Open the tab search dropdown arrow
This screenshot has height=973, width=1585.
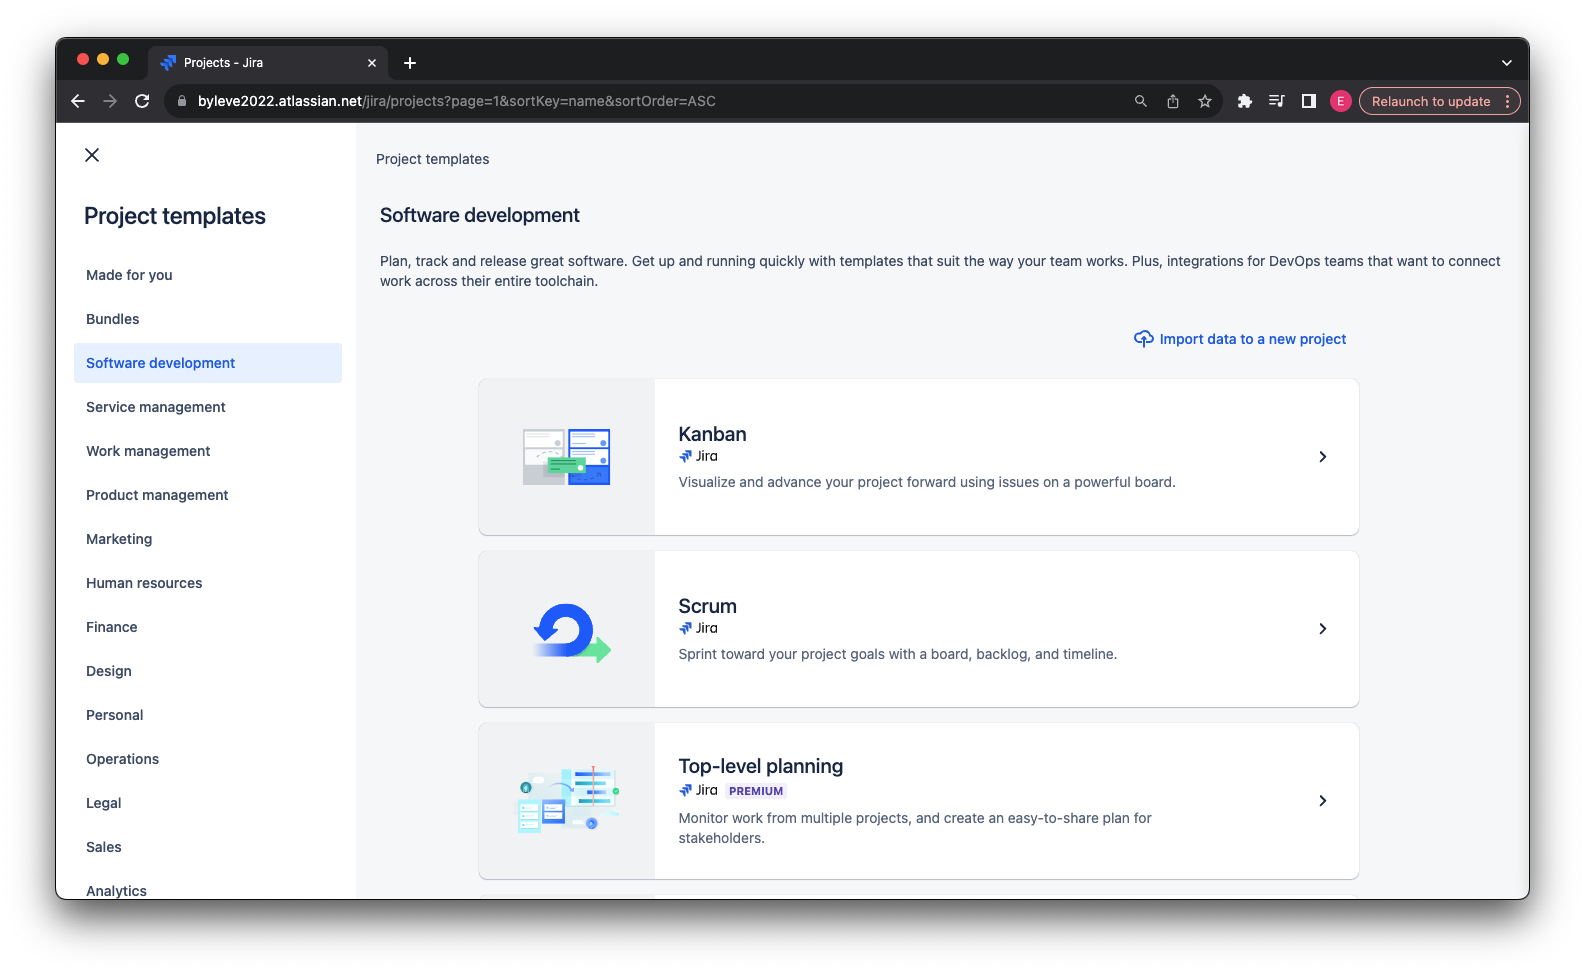click(1506, 63)
